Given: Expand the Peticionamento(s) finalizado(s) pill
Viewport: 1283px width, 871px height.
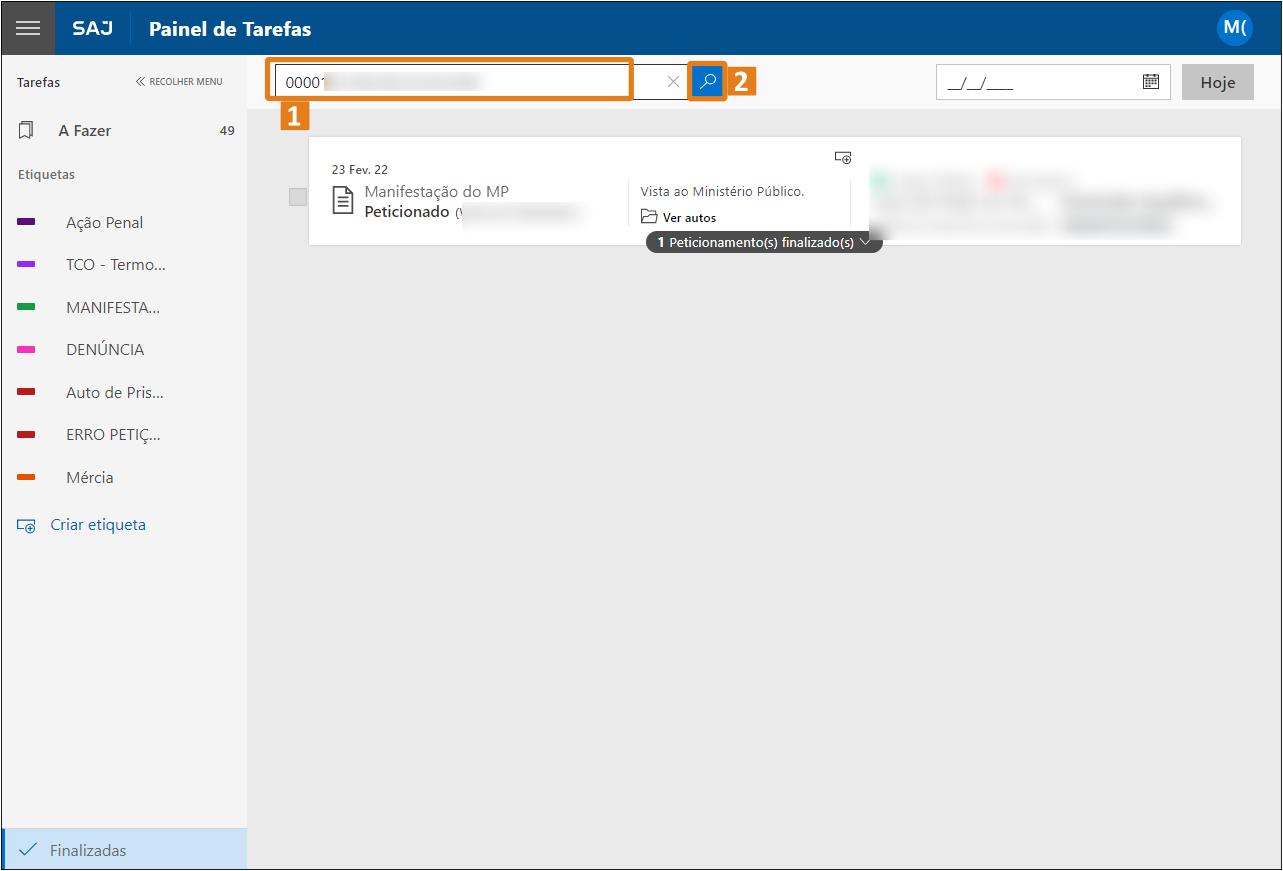Looking at the screenshot, I should 764,242.
